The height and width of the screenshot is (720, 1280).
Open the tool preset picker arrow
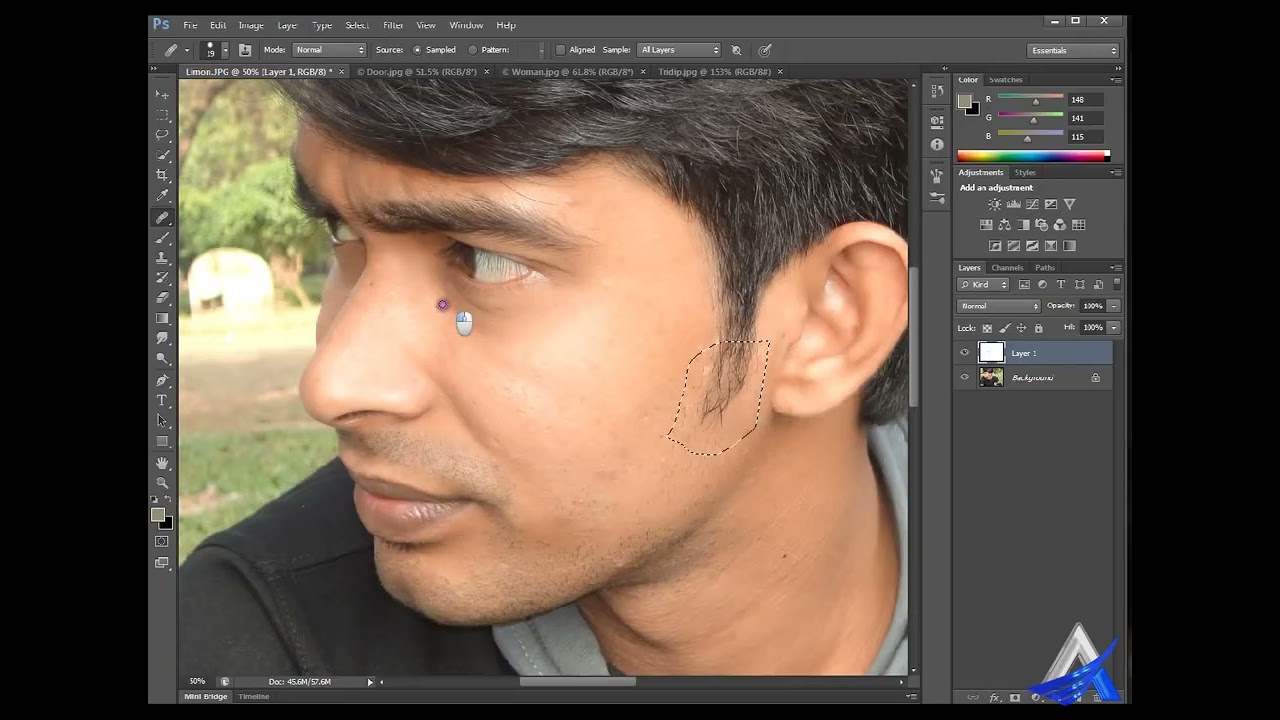pyautogui.click(x=186, y=50)
